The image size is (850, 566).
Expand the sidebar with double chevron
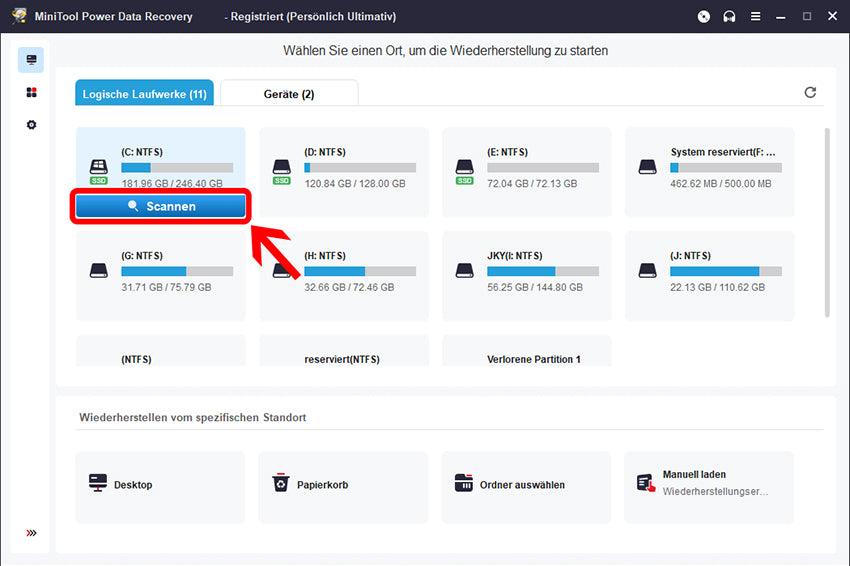tap(31, 533)
